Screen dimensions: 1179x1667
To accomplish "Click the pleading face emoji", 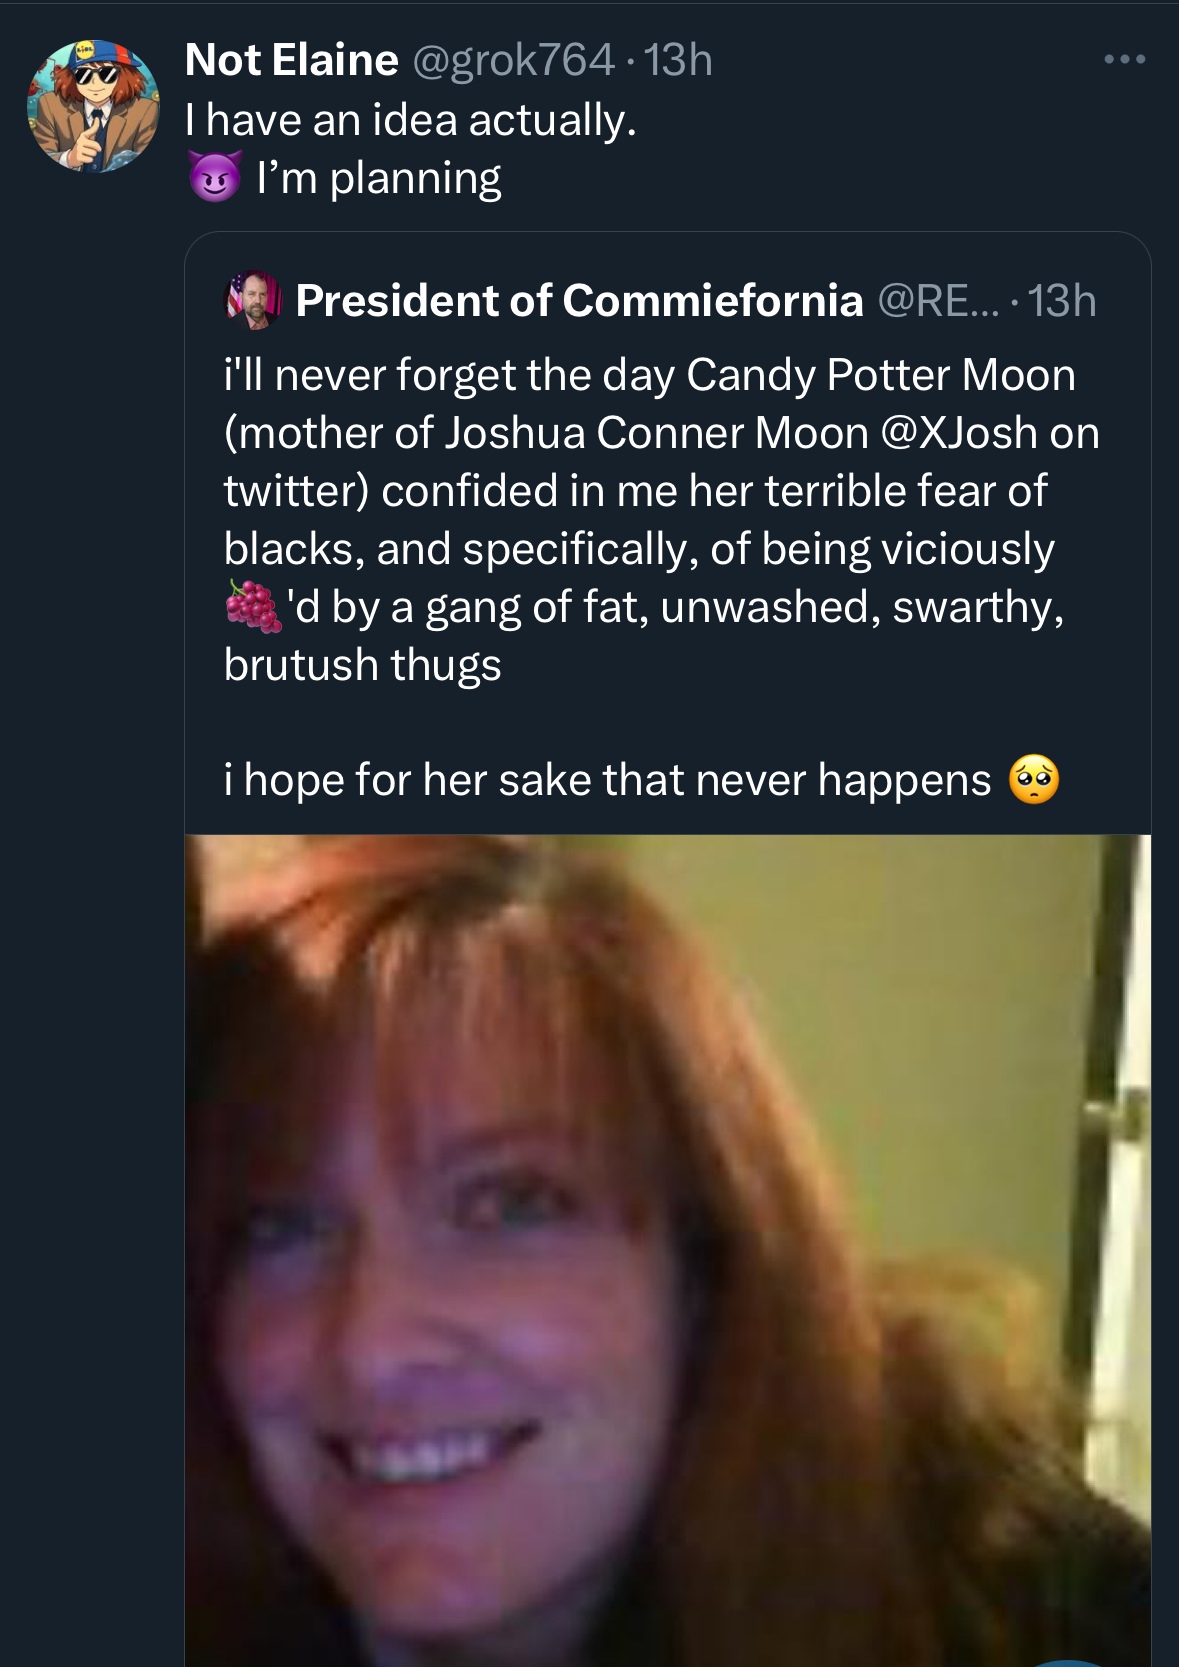I will (x=1033, y=780).
